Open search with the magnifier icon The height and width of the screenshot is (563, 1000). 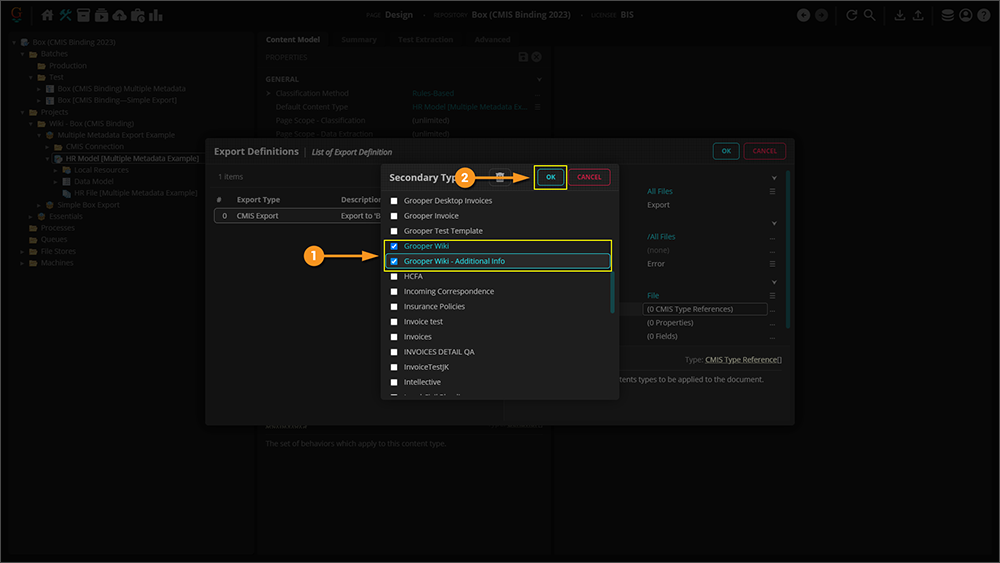pyautogui.click(x=869, y=15)
